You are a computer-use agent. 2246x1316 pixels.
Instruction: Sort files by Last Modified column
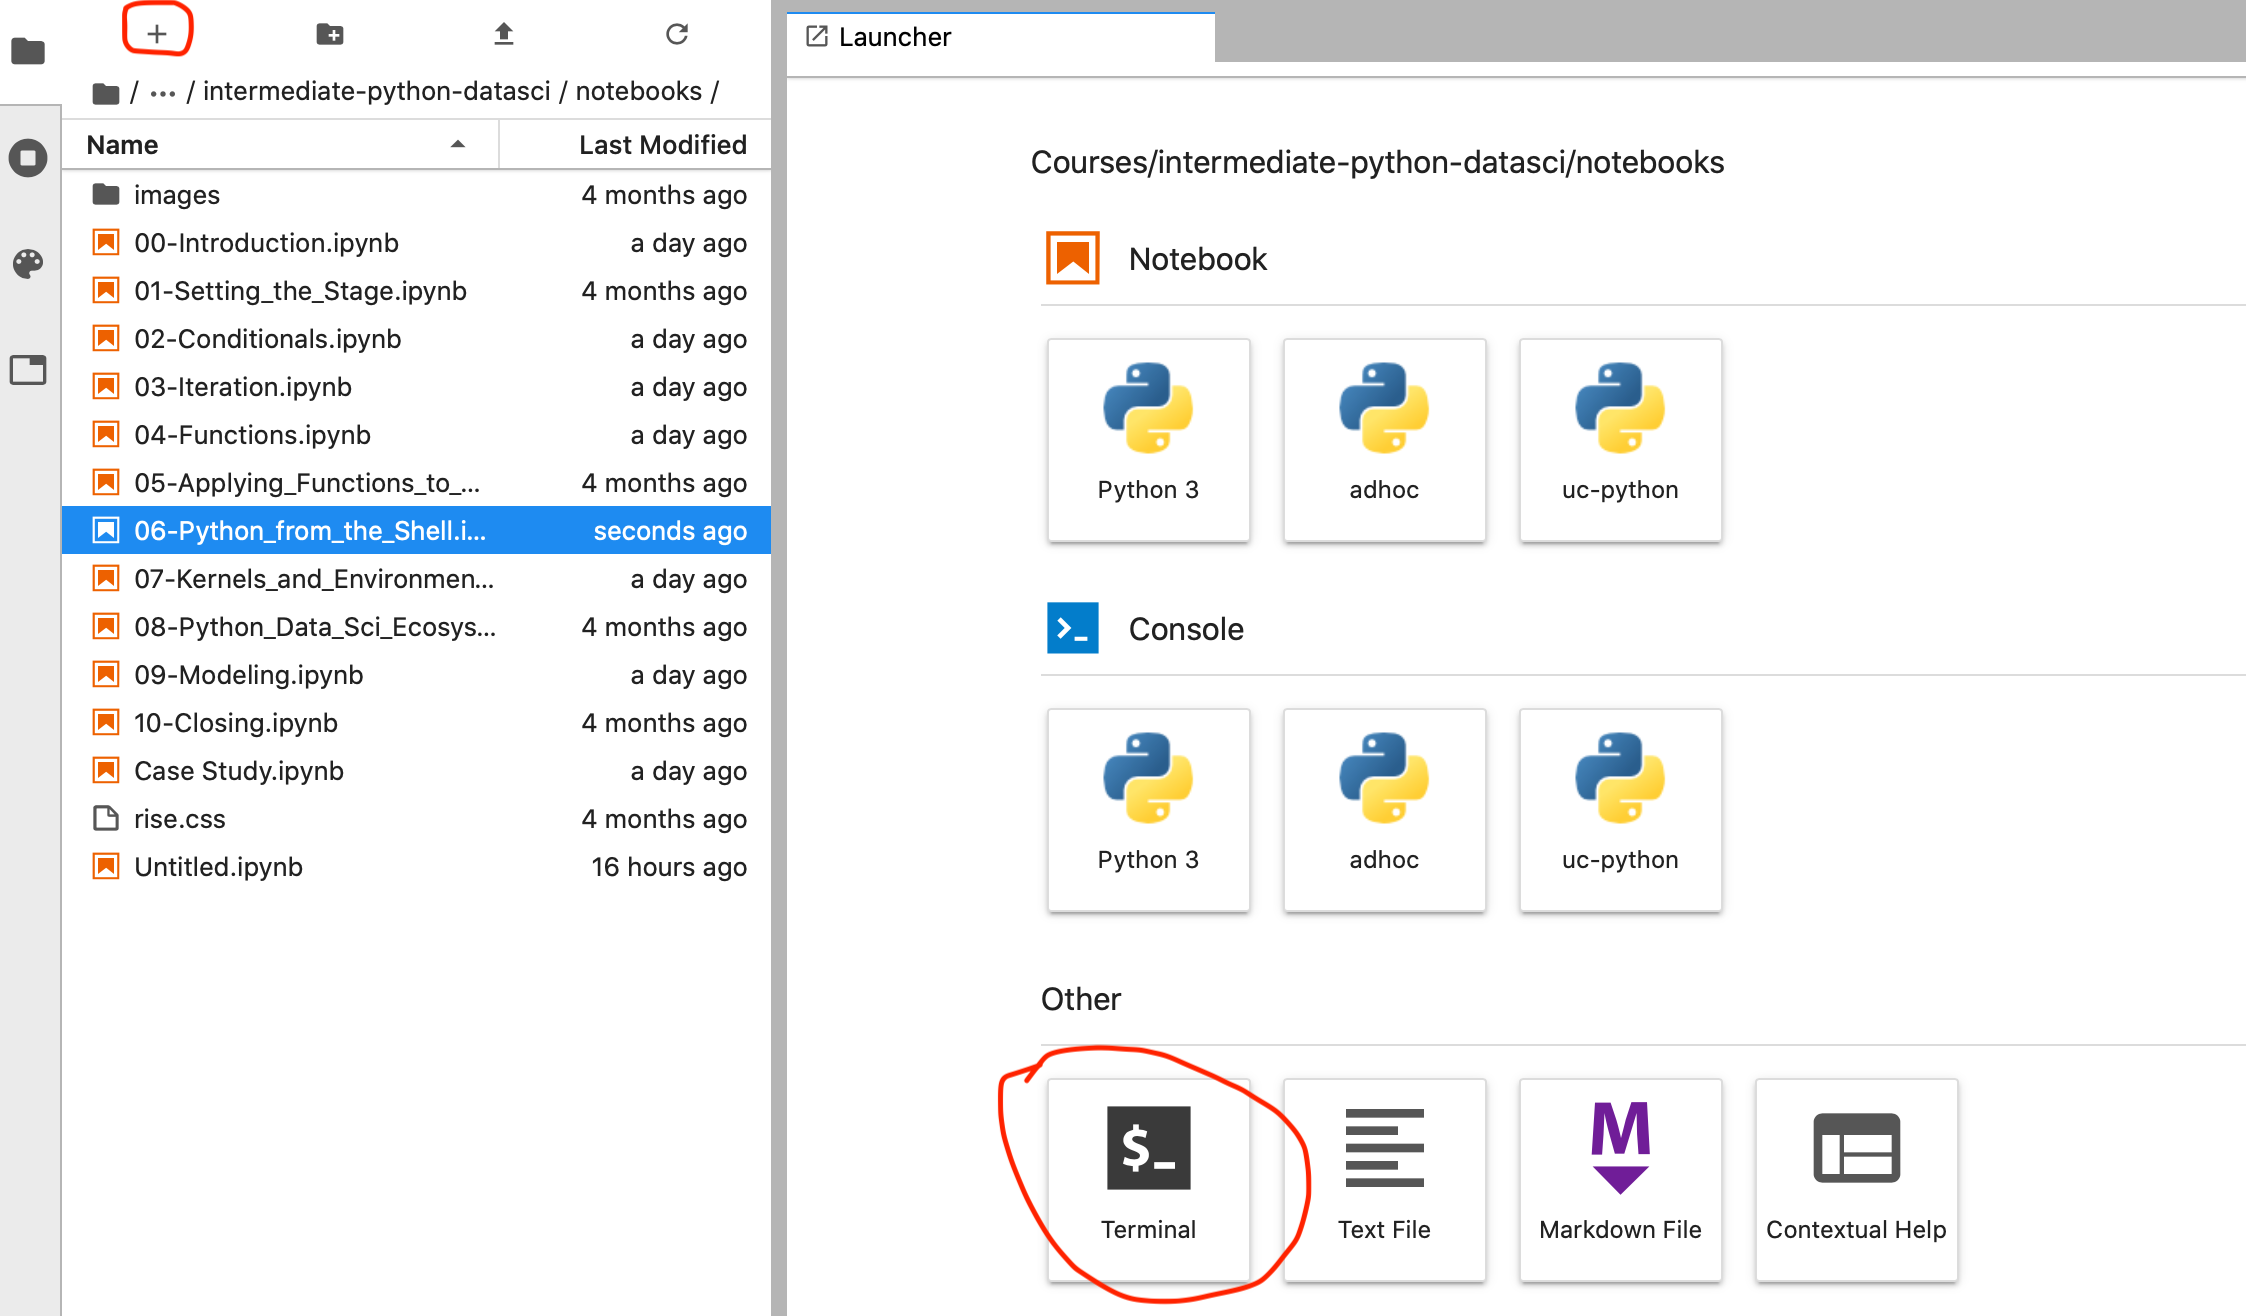click(x=635, y=145)
